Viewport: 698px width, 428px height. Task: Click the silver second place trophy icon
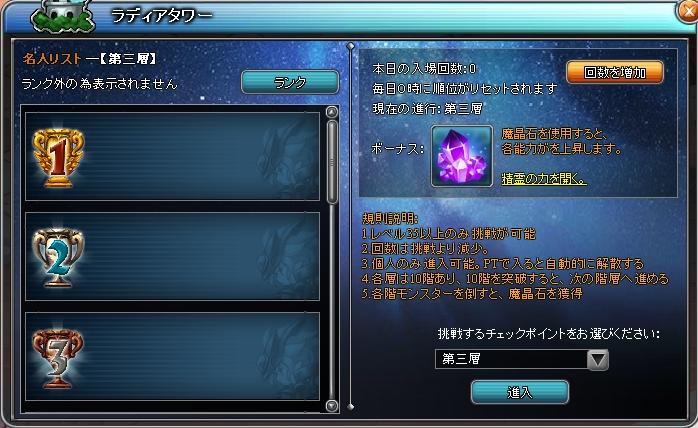point(58,258)
